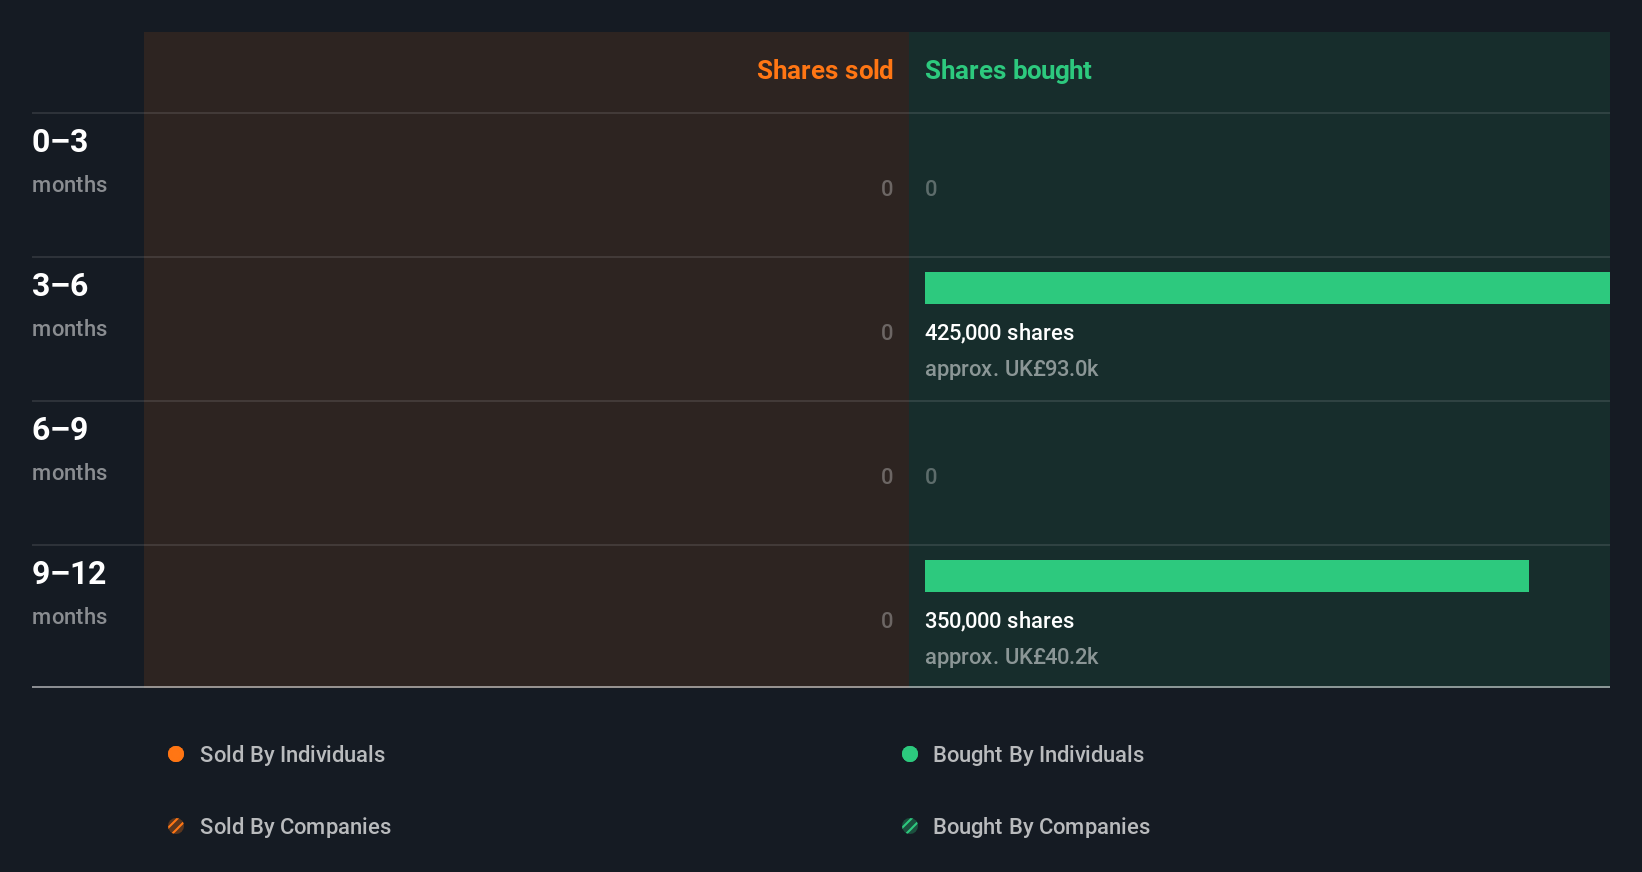Click shares sold zero in 0–3 months row
This screenshot has height=872, width=1642.
pyautogui.click(x=887, y=188)
